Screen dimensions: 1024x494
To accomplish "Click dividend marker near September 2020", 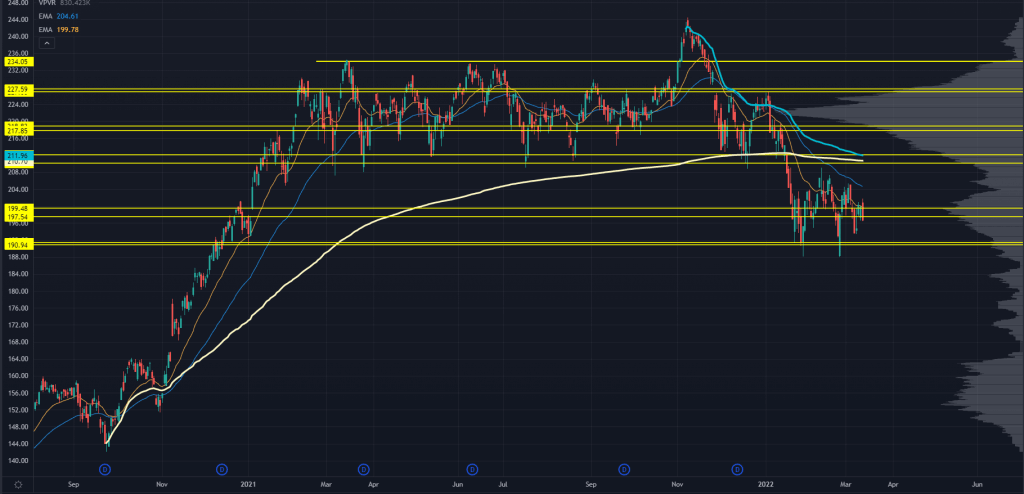I will tap(104, 469).
